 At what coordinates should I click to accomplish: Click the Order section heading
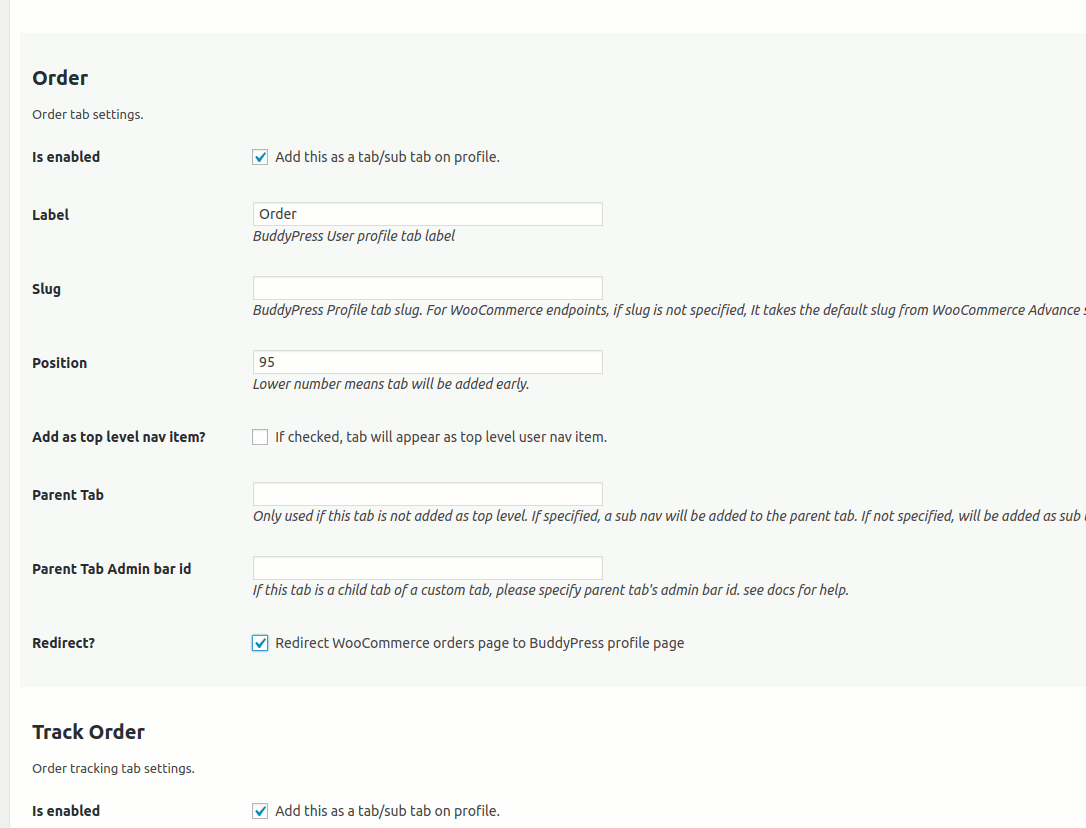60,78
